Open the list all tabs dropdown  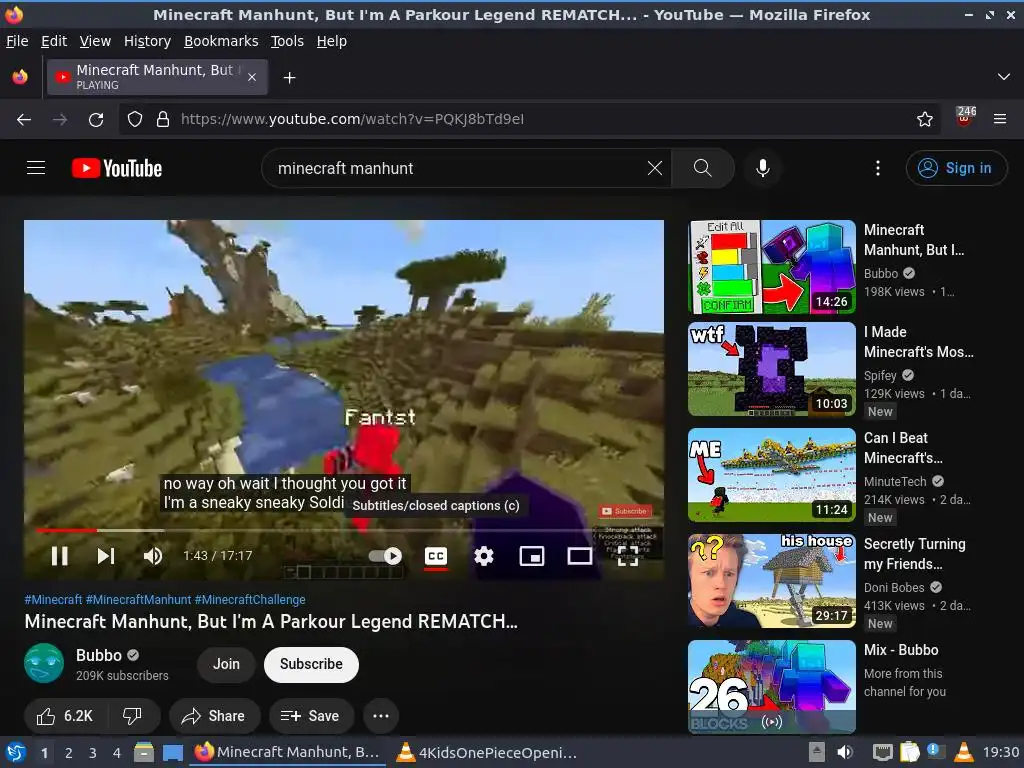1004,77
